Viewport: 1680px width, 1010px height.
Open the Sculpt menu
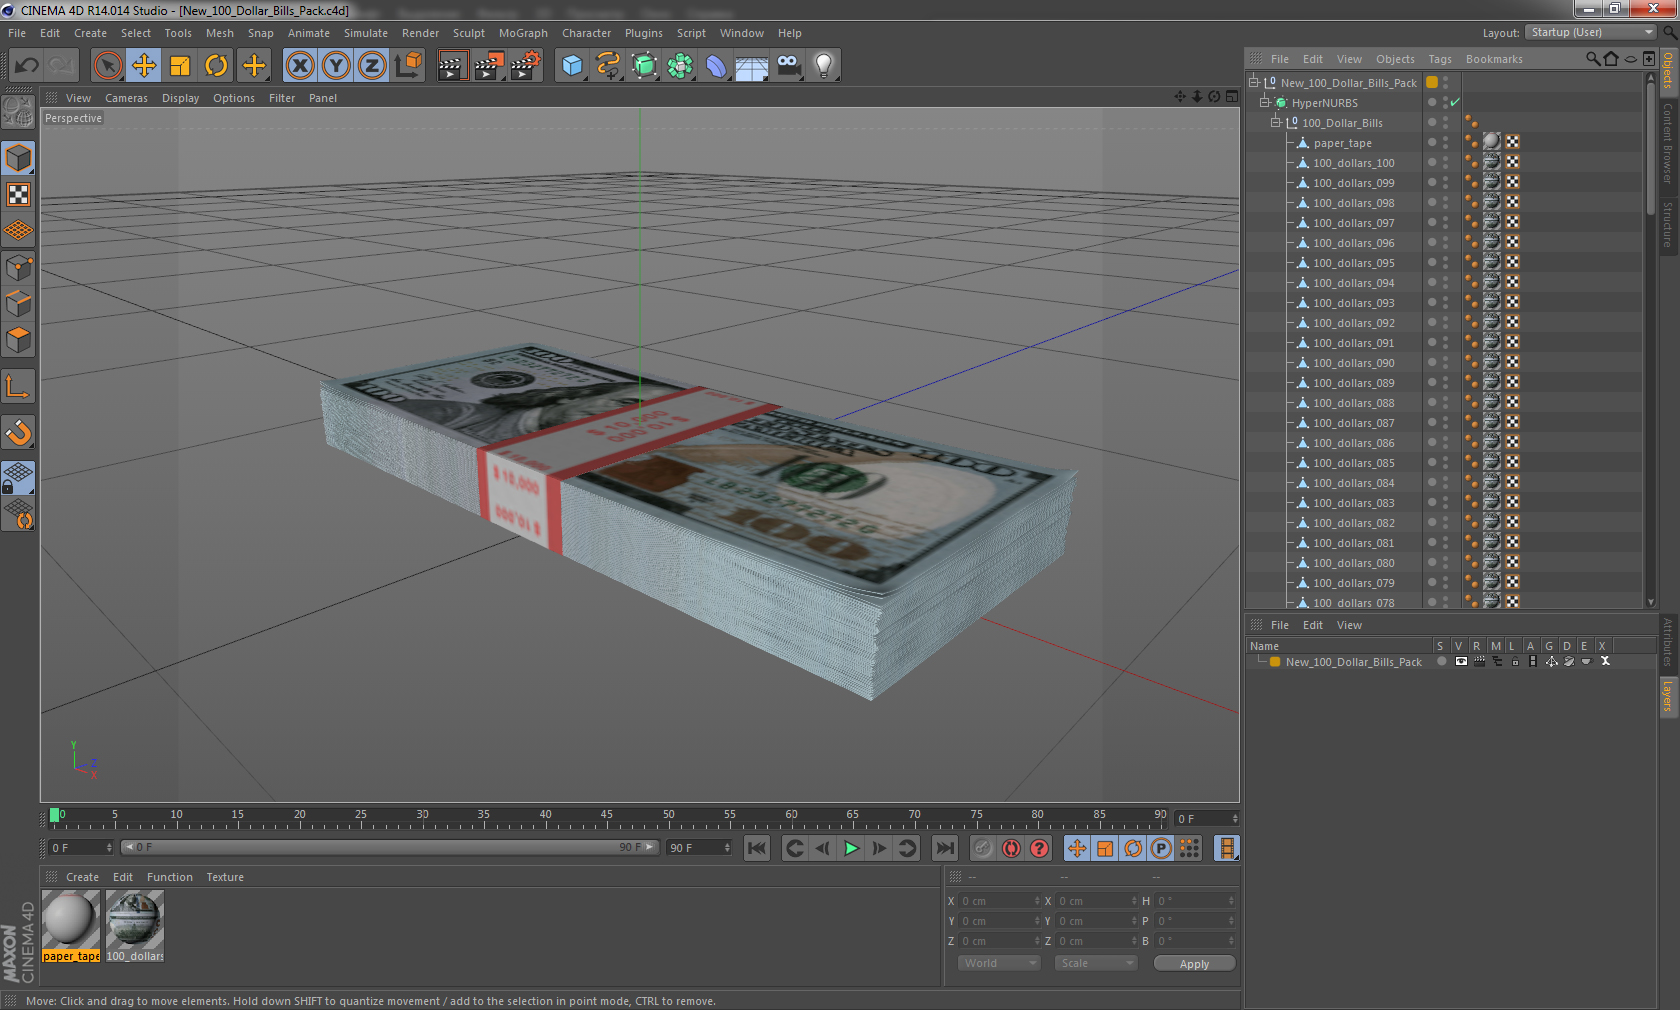point(468,33)
